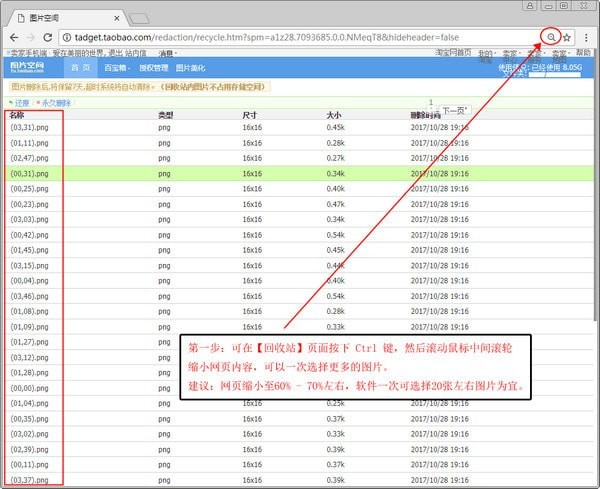Screen dimensions: 600x489
Task: Click 永久删除 to permanently delete
Action: [x=56, y=103]
